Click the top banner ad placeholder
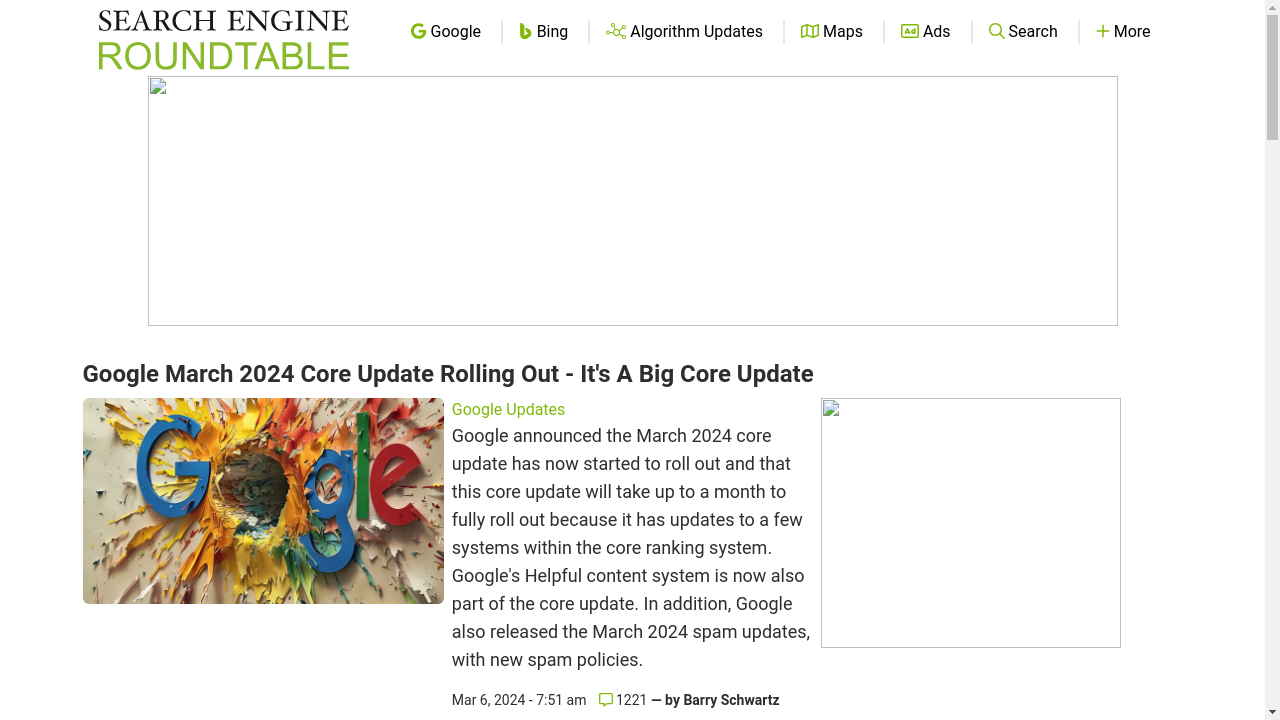 (633, 201)
